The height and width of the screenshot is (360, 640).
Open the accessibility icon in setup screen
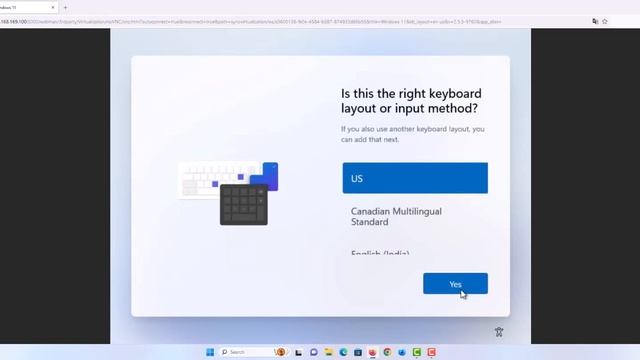pos(499,332)
